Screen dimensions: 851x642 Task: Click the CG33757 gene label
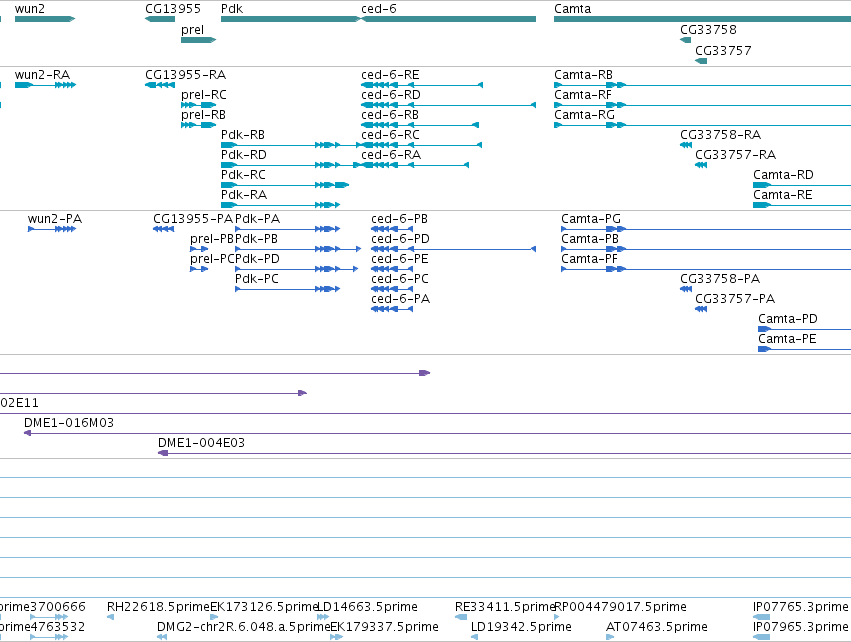click(723, 50)
